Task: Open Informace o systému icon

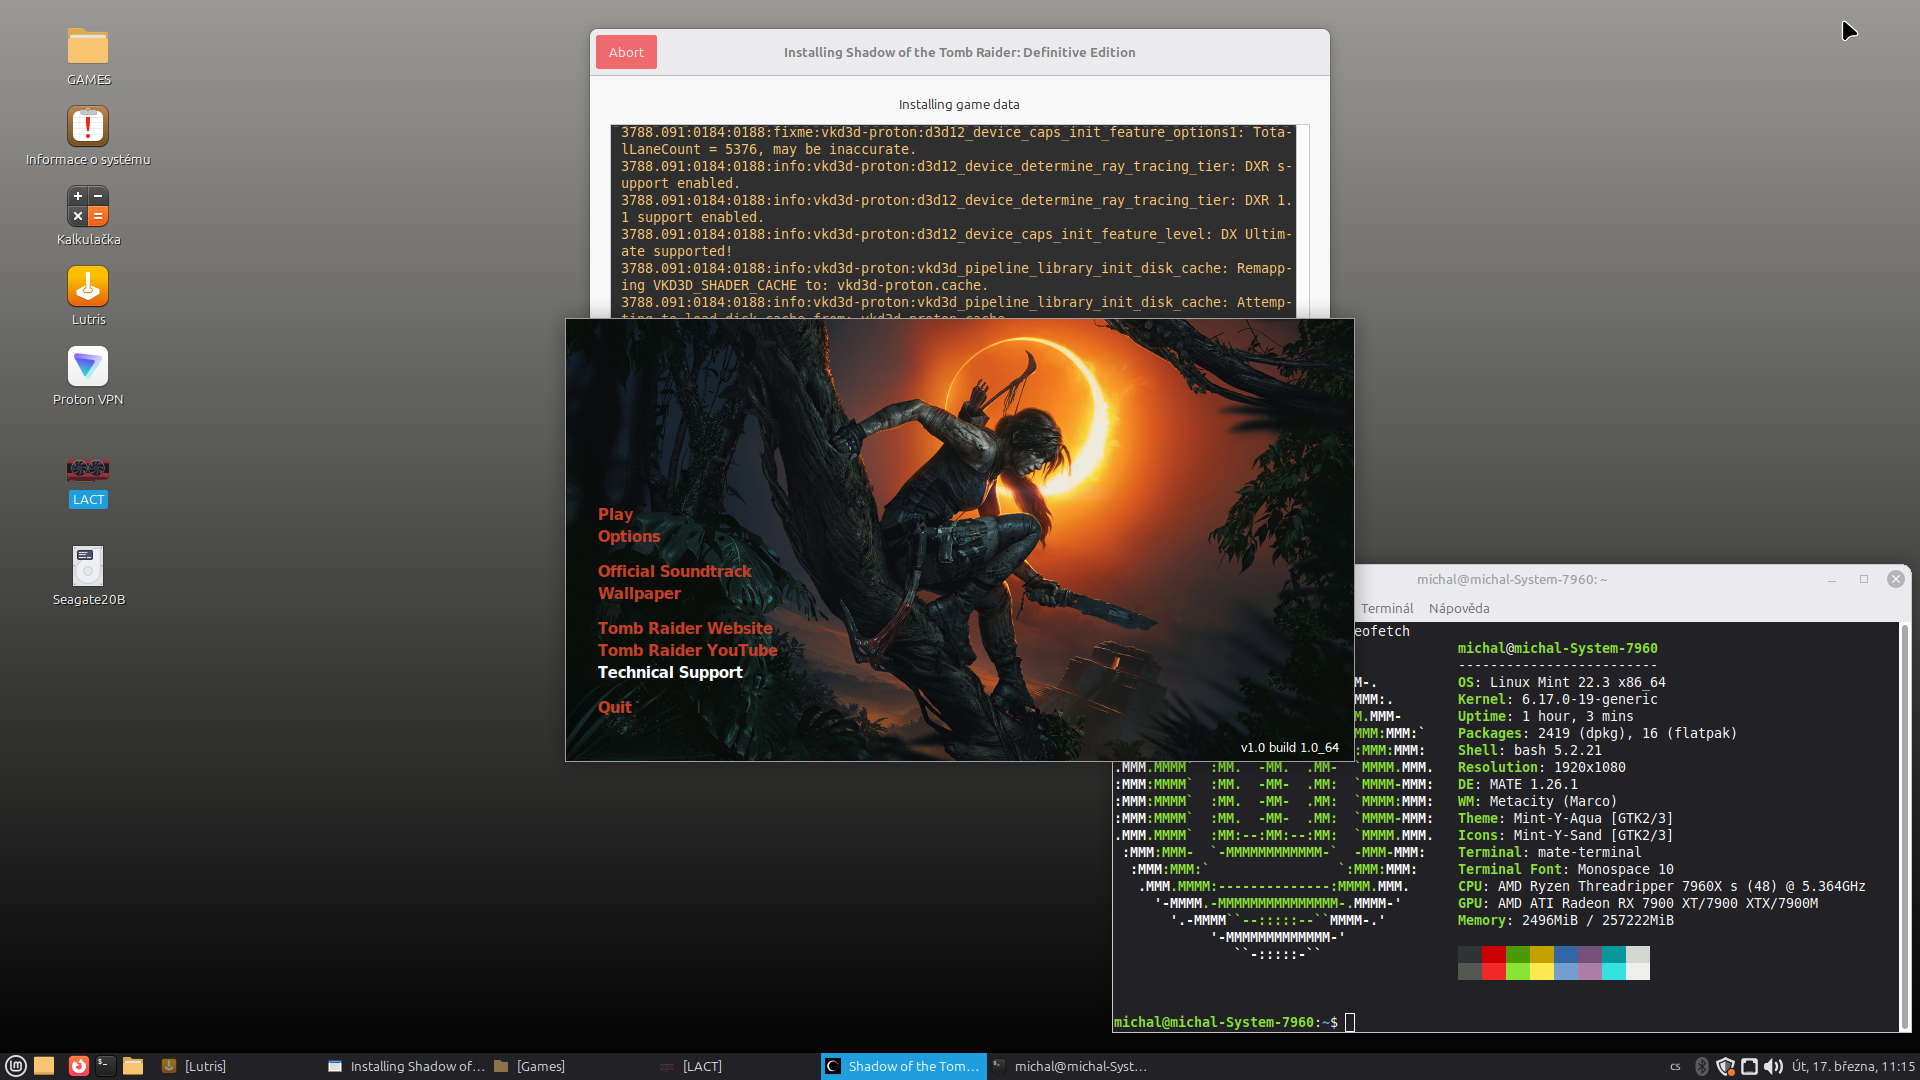Action: point(88,127)
